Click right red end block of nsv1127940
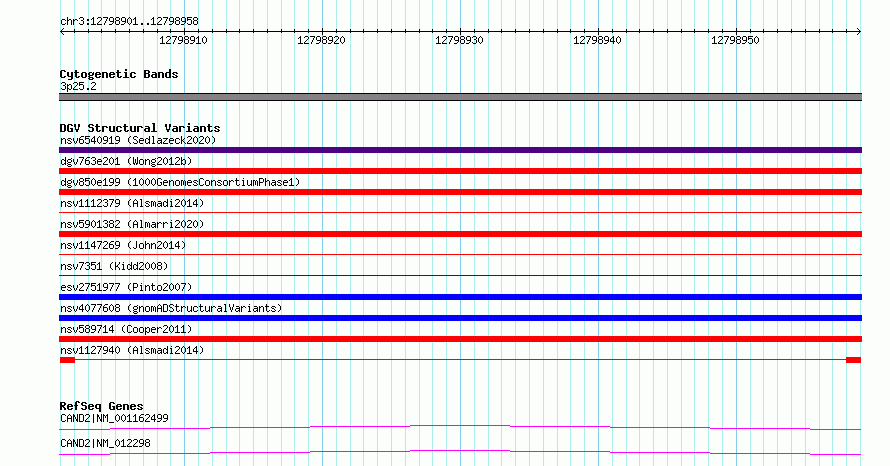 tap(854, 360)
